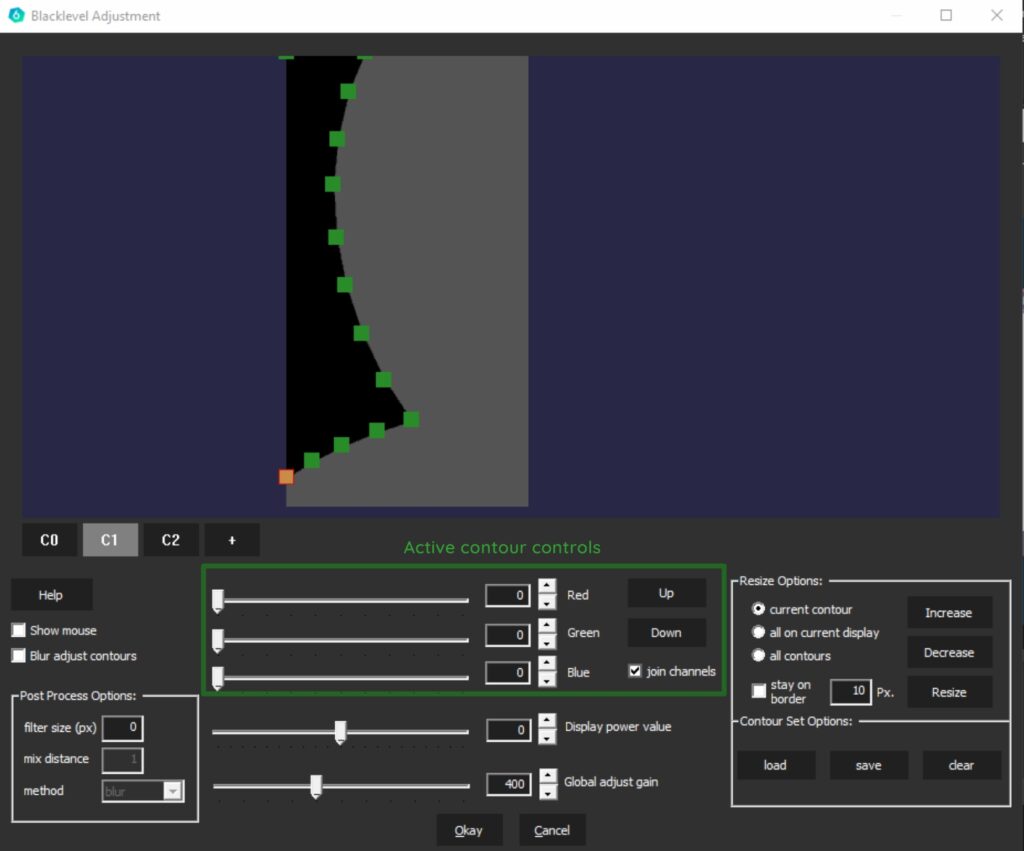
Task: Click the down arrow of Green value
Action: tap(546, 642)
